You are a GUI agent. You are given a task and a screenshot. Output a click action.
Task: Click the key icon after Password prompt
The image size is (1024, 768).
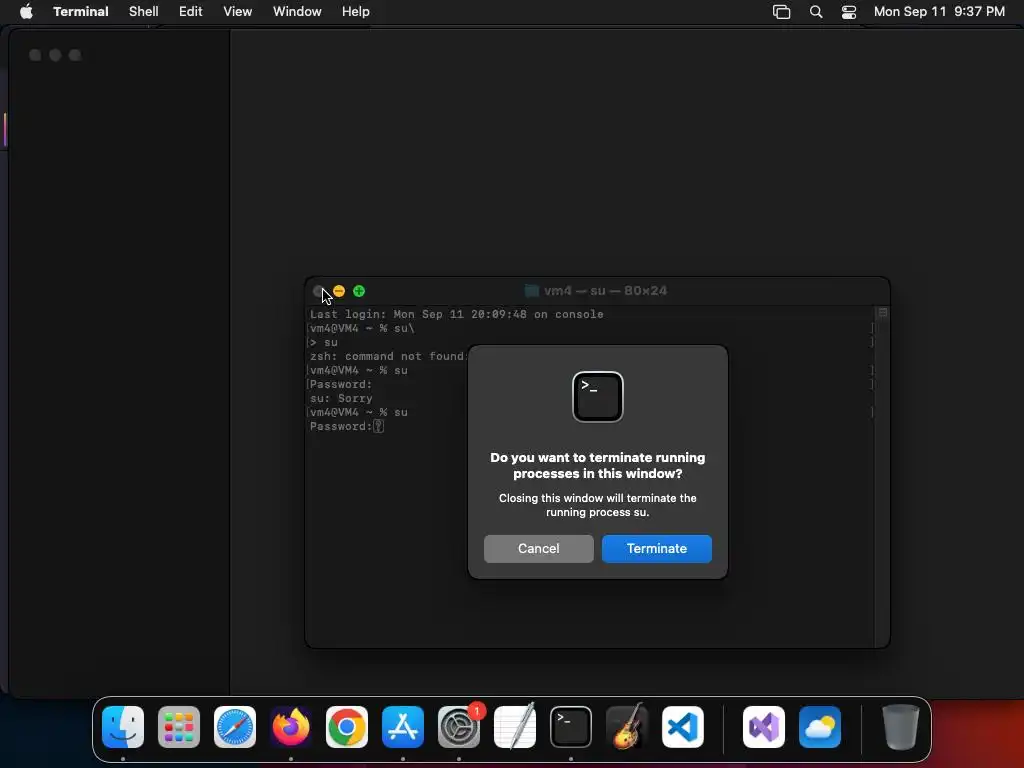pyautogui.click(x=378, y=426)
